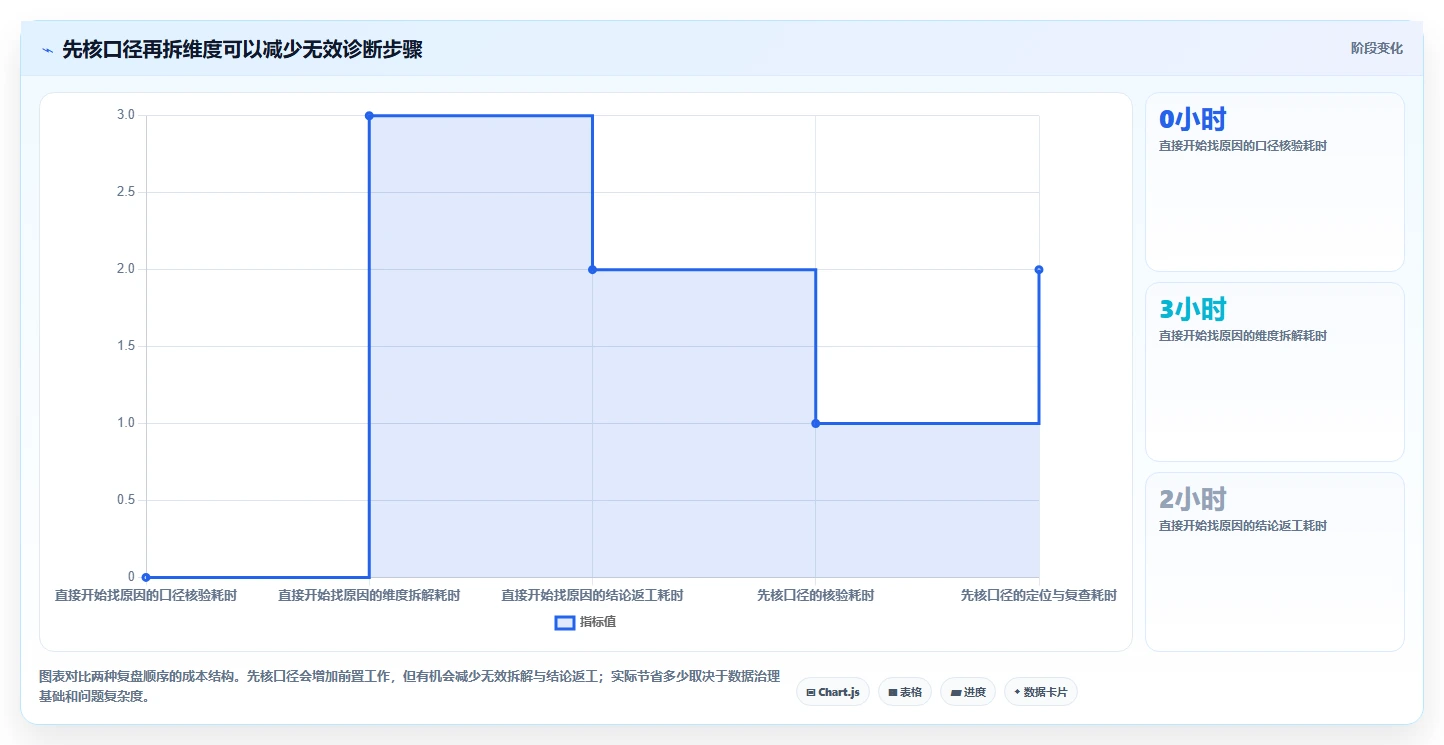1444x745 pixels.
Task: Click the 表格 chip
Action: pos(905,692)
